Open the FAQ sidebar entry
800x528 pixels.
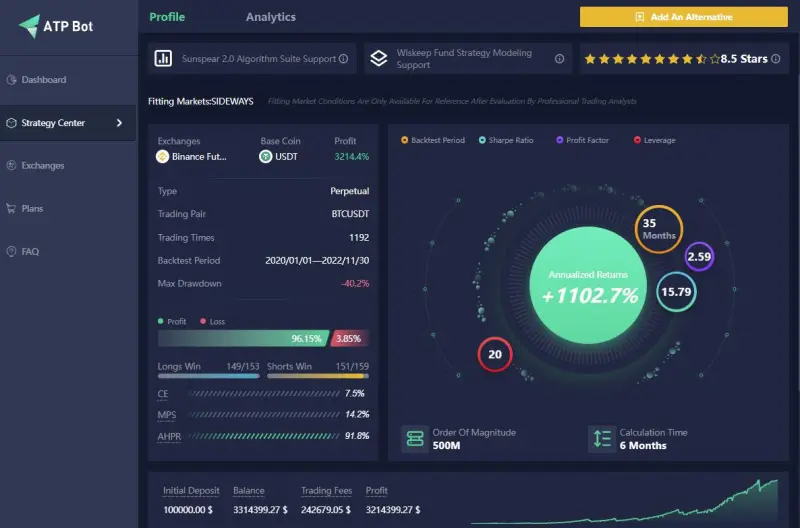pos(30,252)
